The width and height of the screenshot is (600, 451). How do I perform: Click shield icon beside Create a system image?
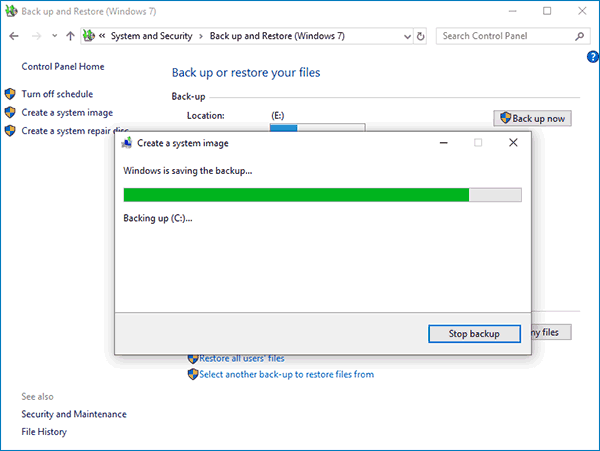[10, 112]
